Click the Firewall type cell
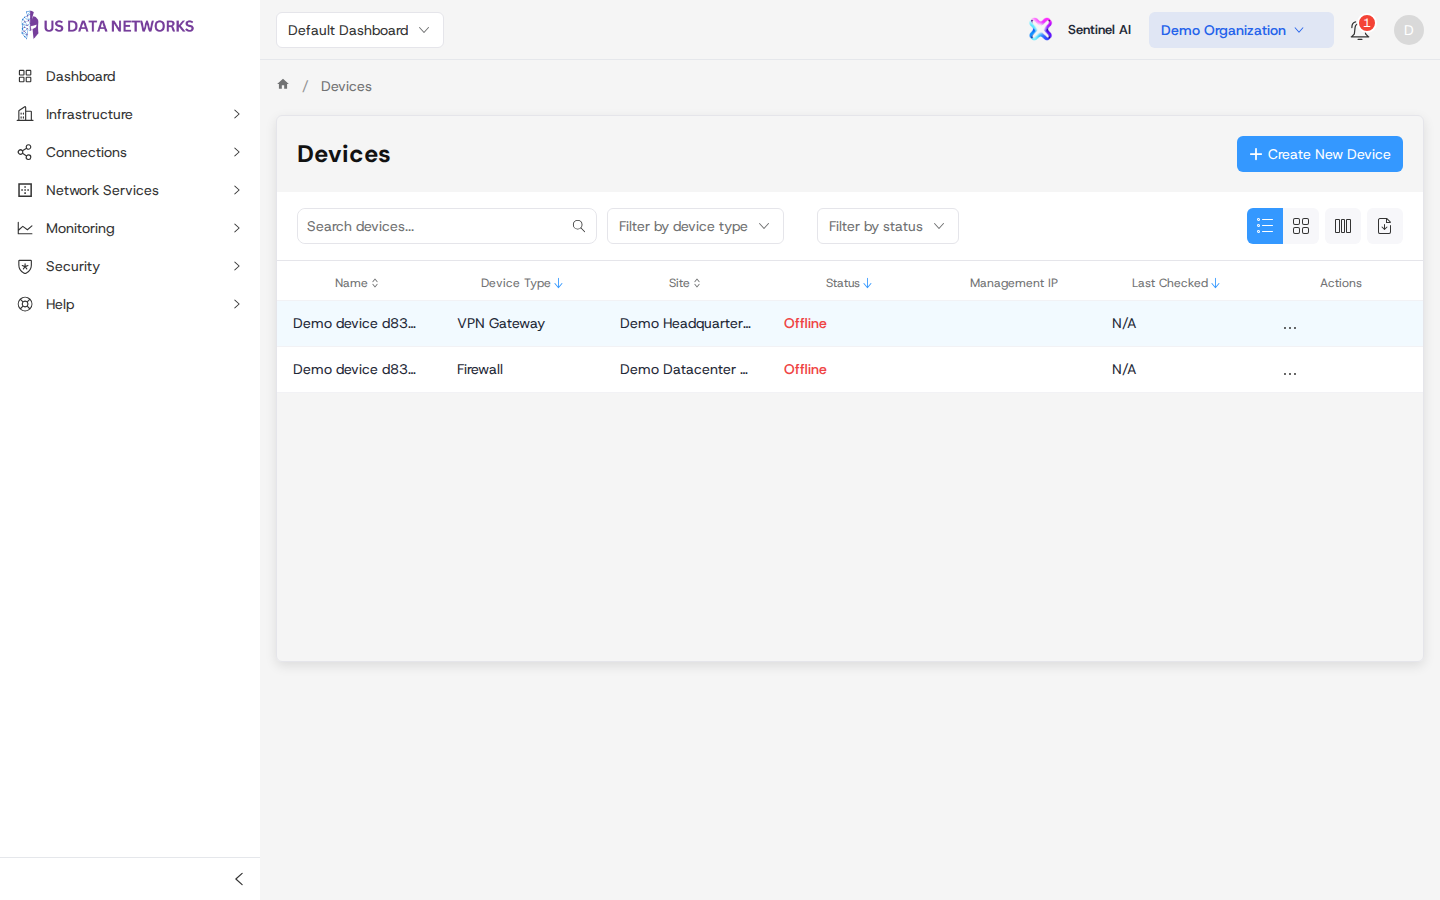Viewport: 1440px width, 900px height. [x=480, y=369]
